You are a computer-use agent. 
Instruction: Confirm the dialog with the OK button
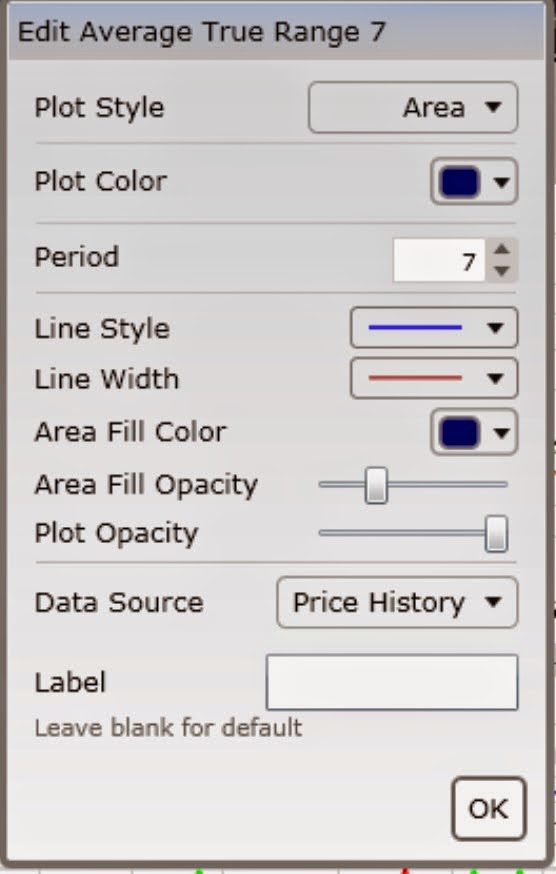coord(489,808)
